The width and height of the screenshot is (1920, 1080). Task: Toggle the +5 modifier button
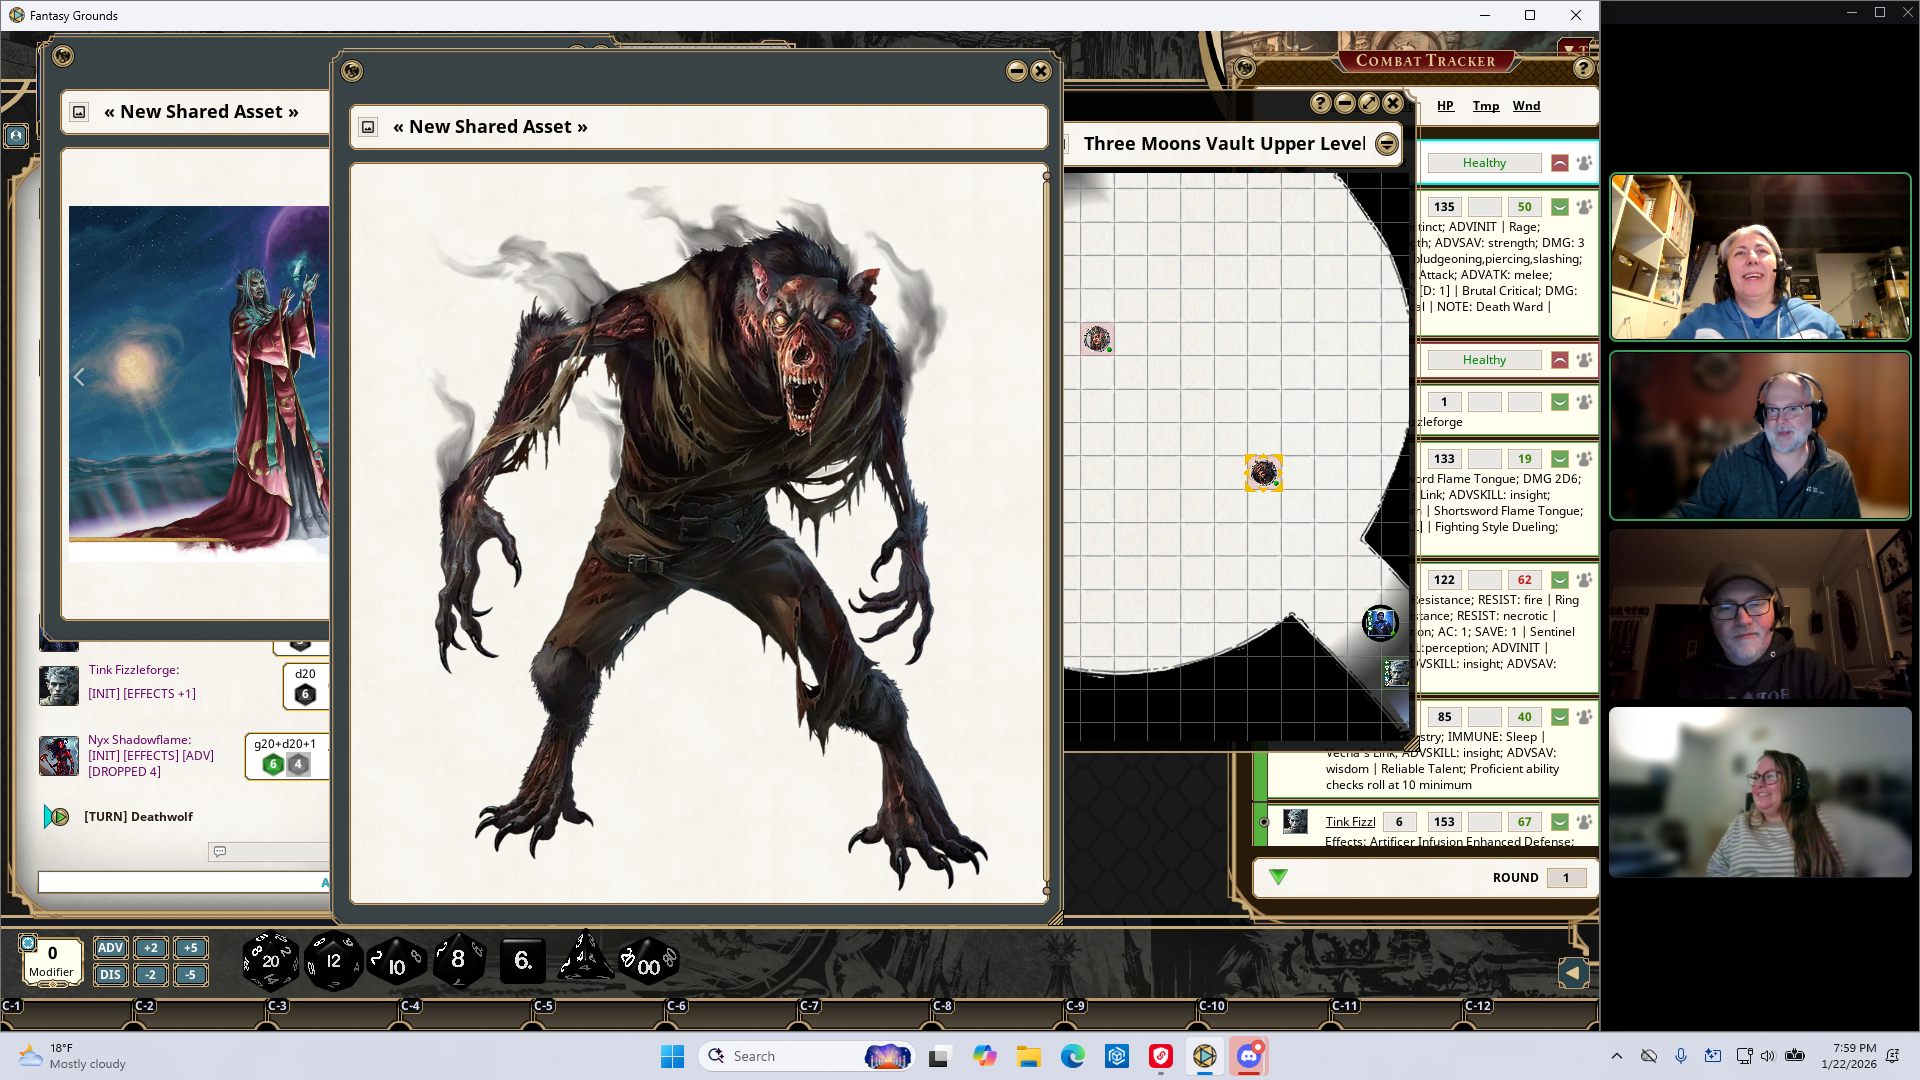pyautogui.click(x=190, y=948)
